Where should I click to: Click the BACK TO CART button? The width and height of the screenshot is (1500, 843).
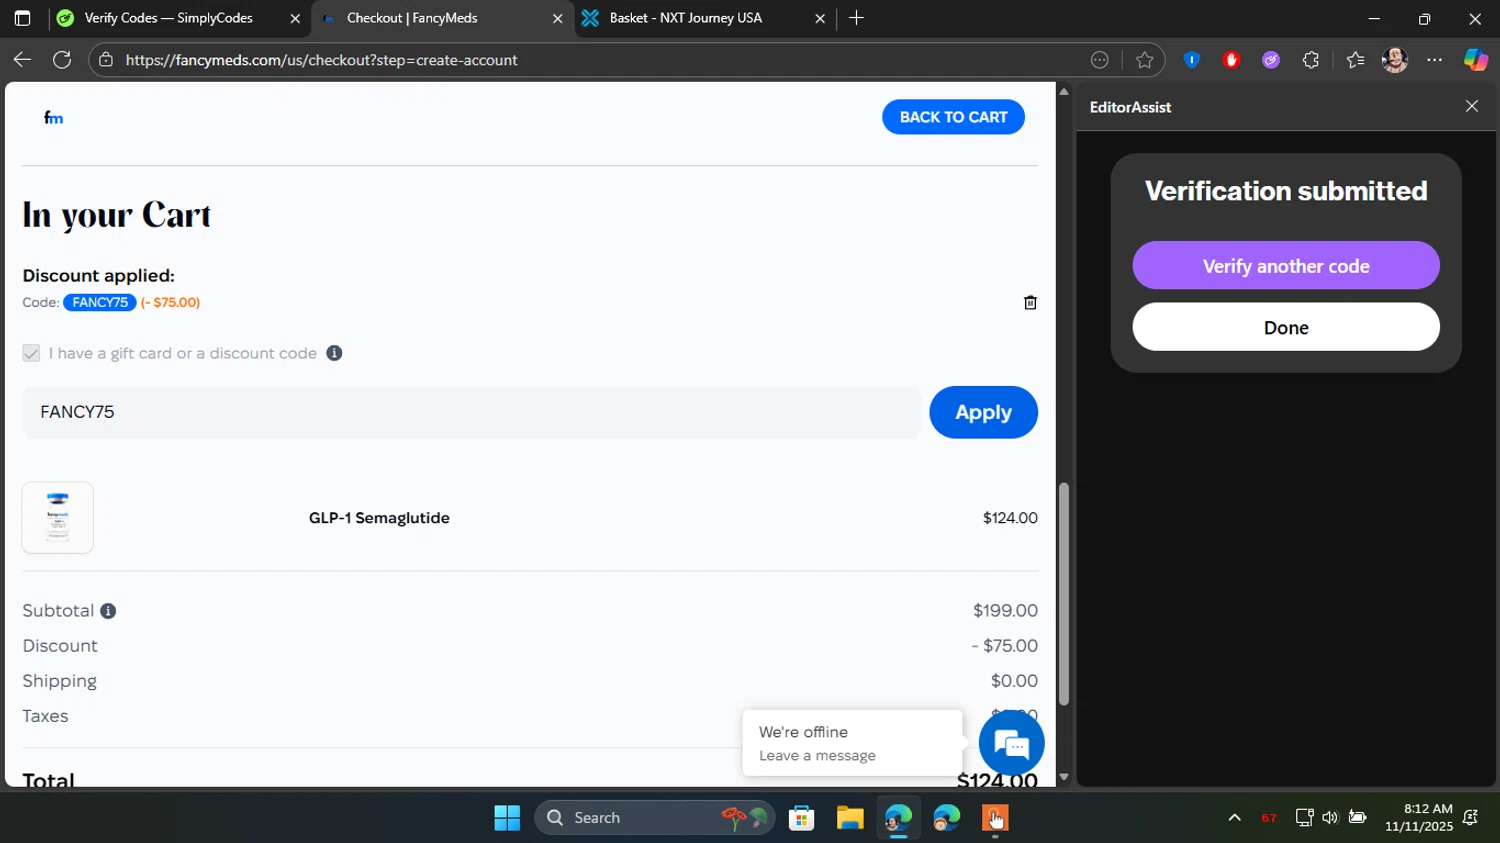click(x=953, y=117)
